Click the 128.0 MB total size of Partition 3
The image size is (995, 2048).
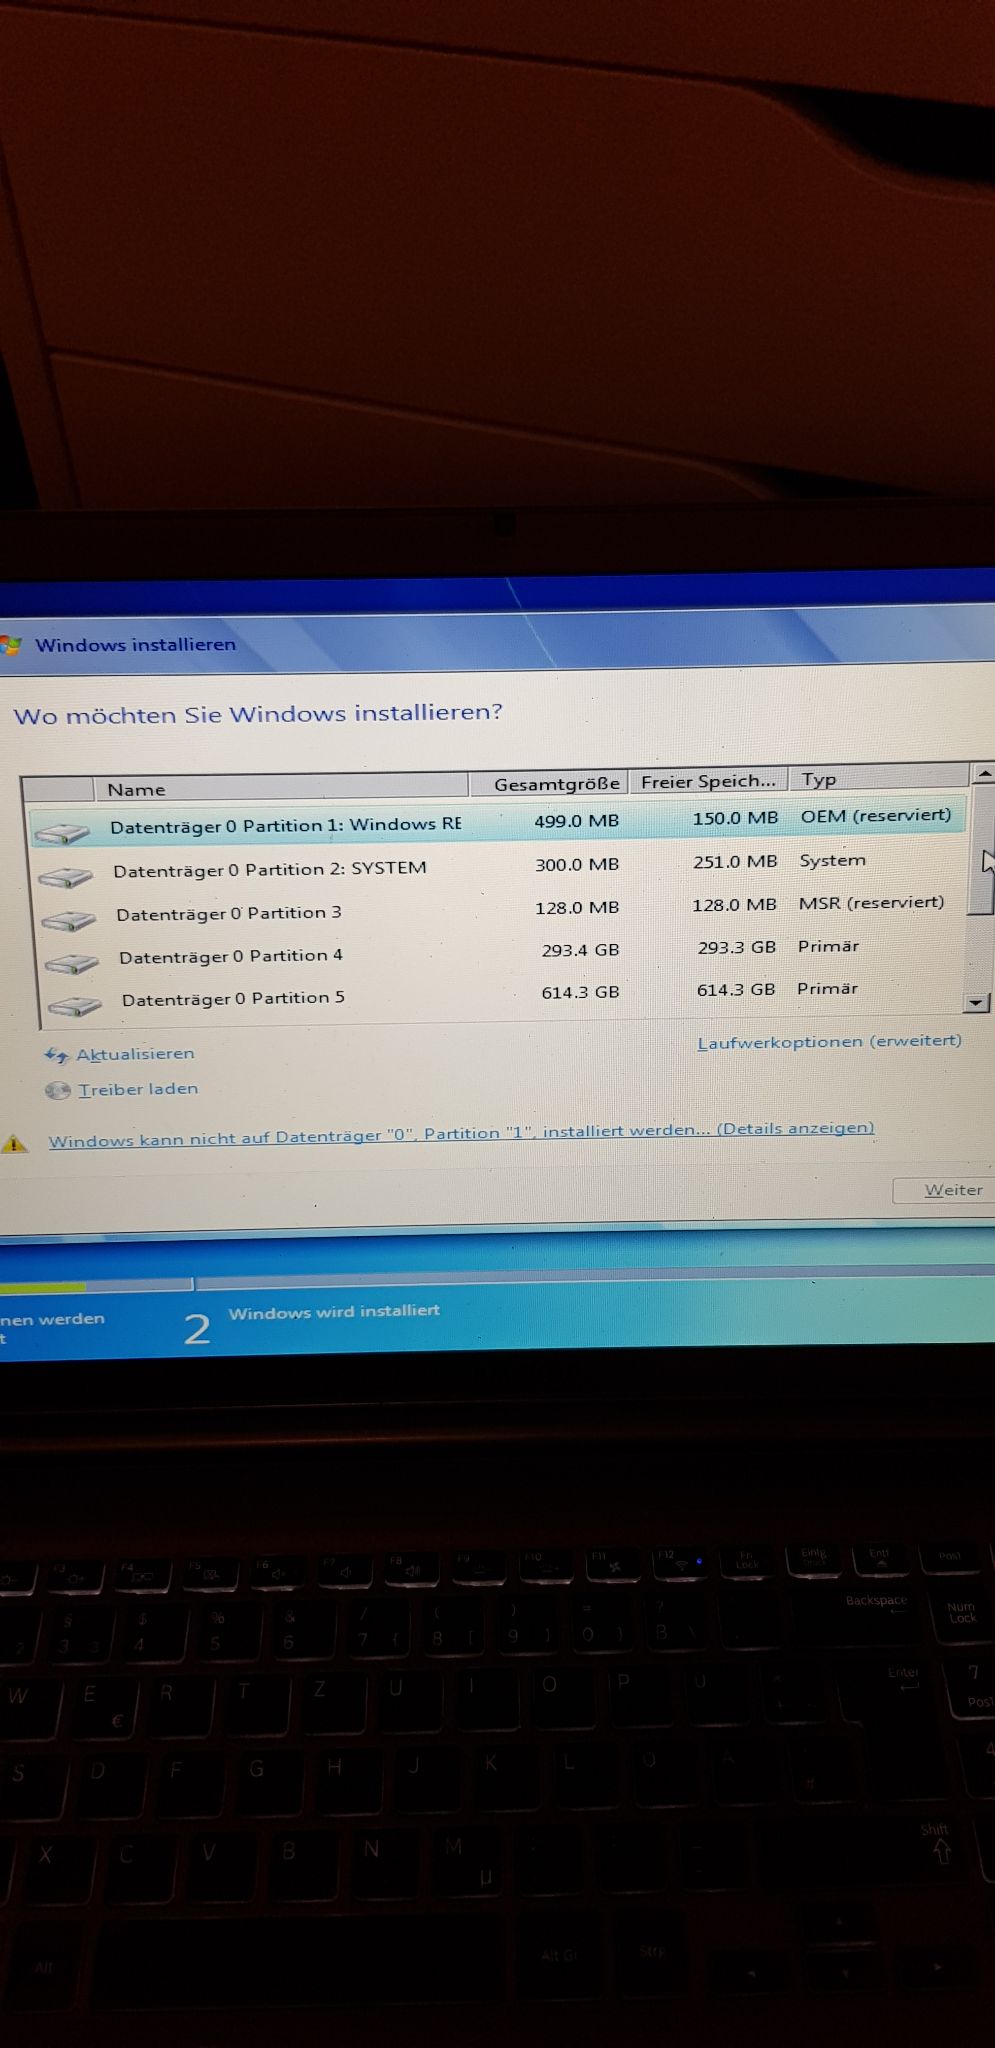577,907
